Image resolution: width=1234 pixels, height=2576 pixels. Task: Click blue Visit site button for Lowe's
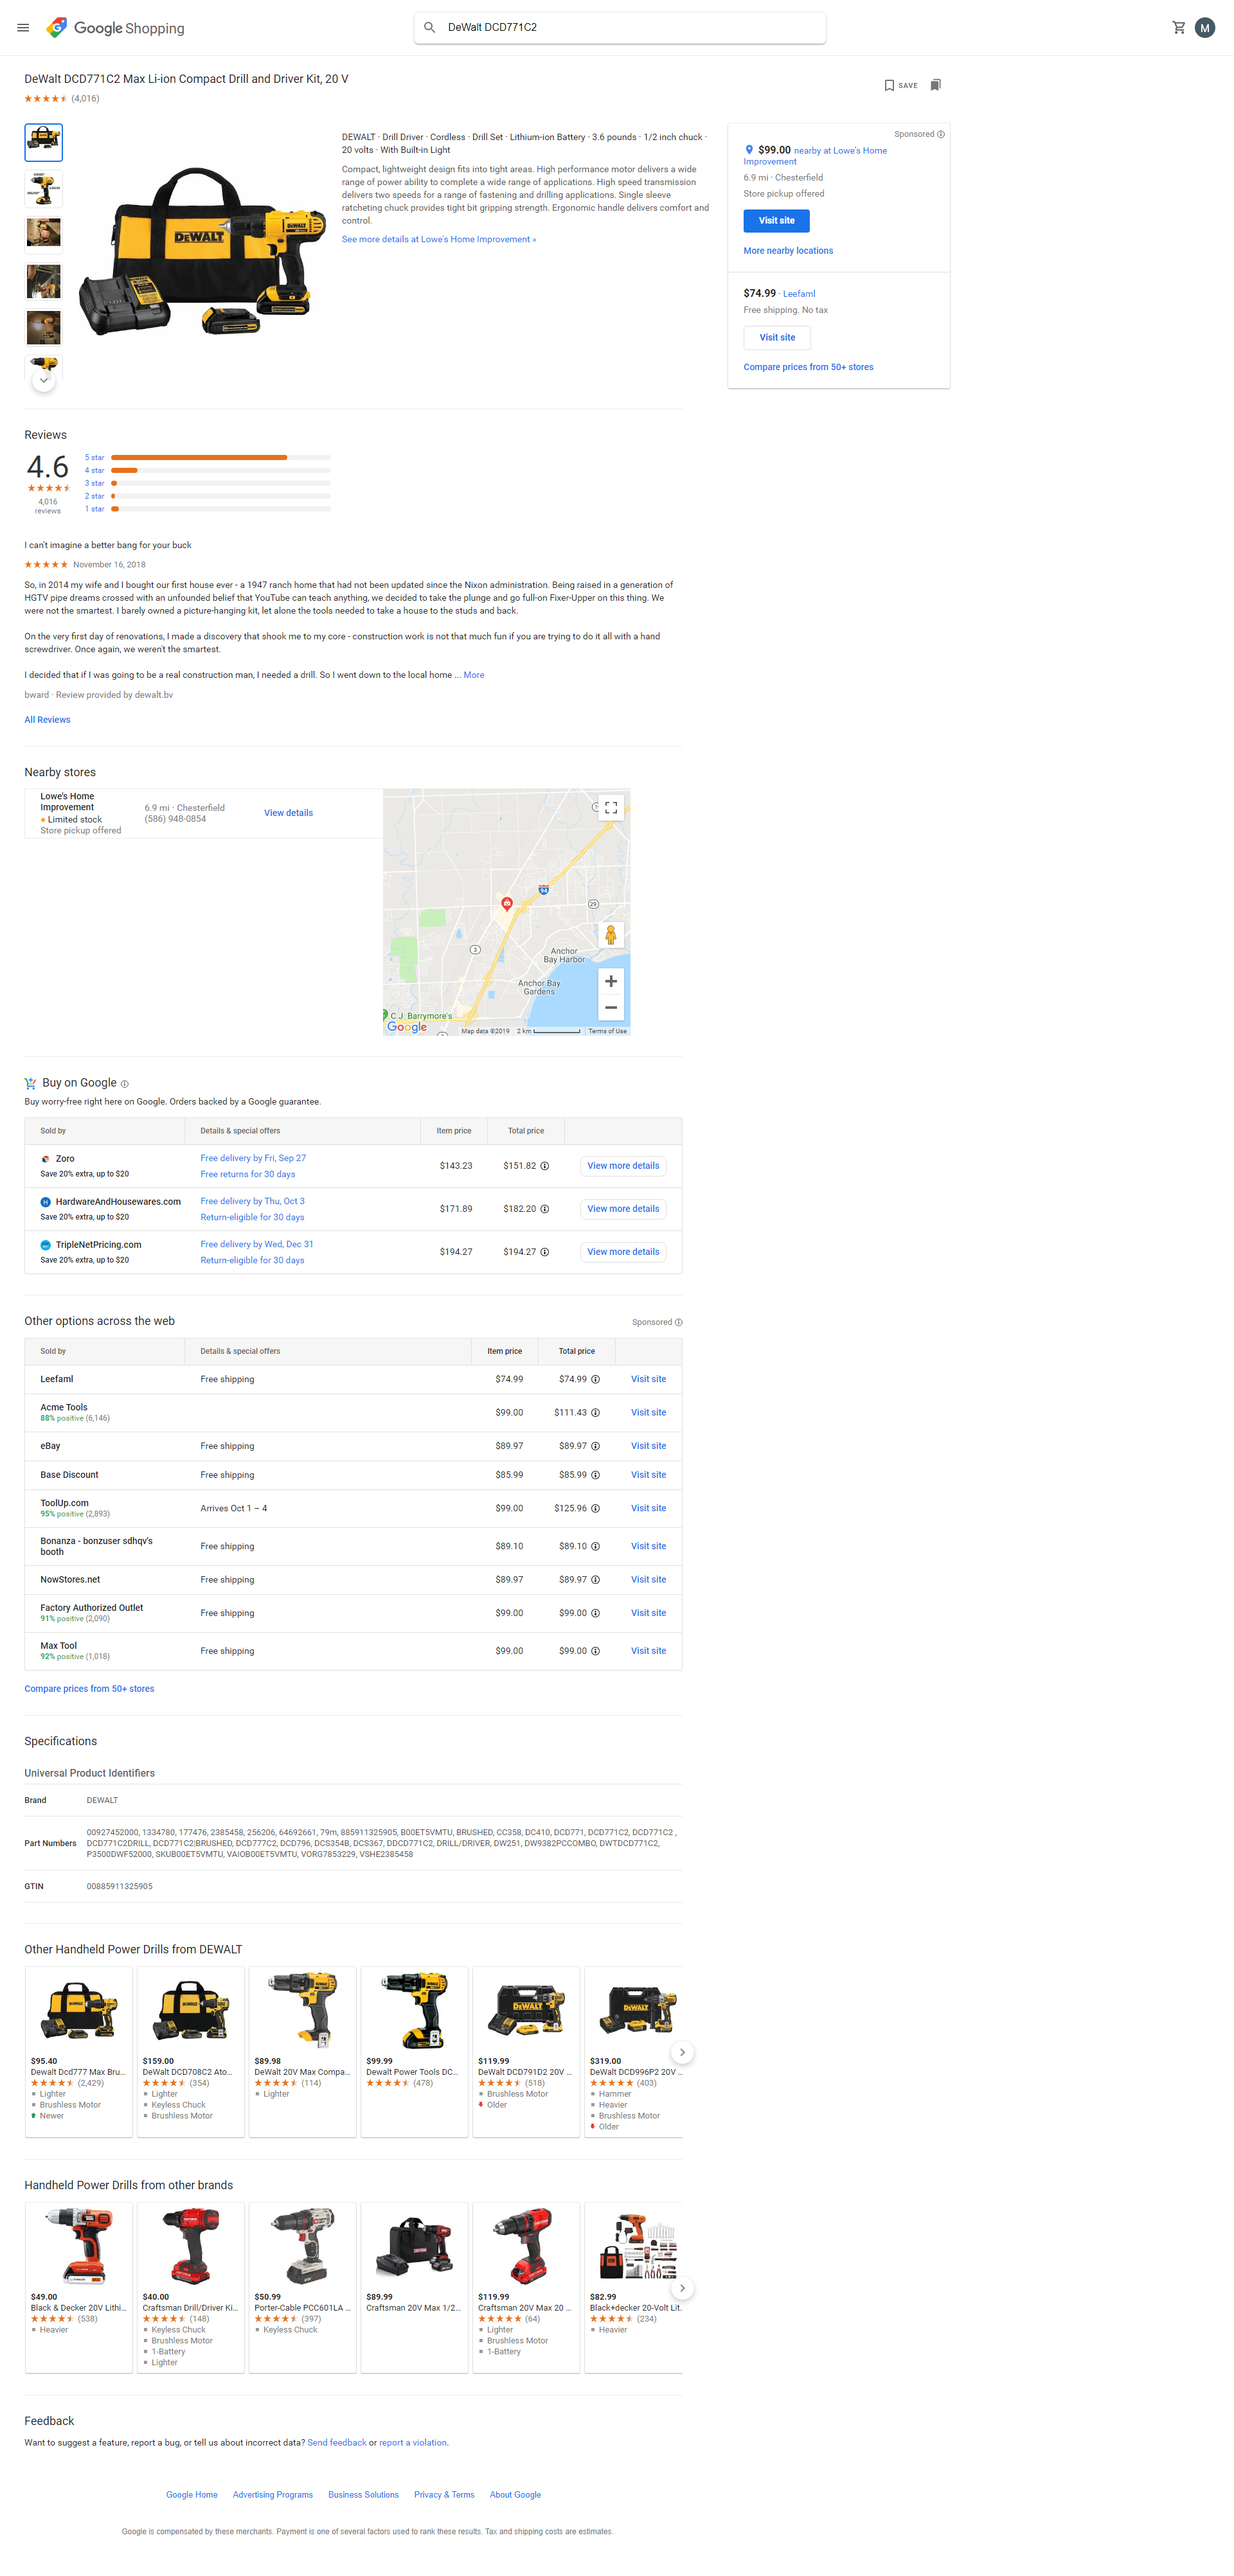point(776,221)
